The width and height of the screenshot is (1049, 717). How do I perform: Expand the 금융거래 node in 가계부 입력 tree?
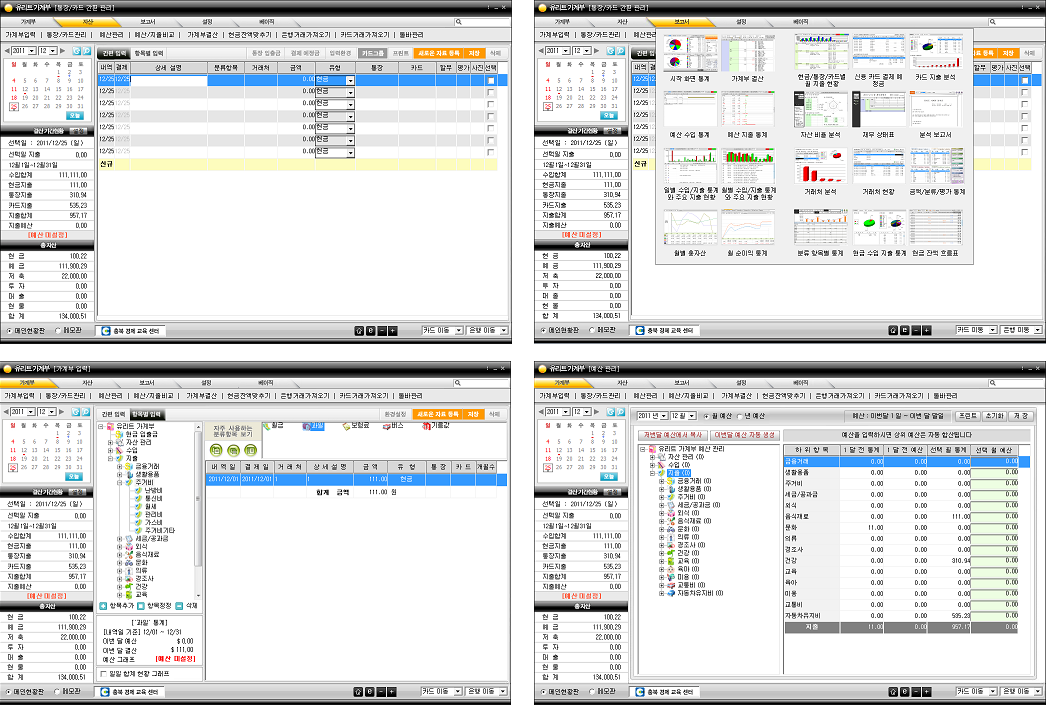[x=120, y=466]
